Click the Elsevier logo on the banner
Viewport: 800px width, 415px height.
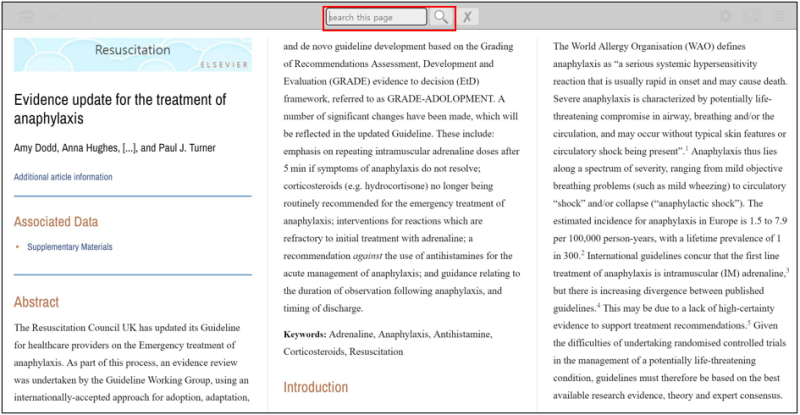pos(224,65)
